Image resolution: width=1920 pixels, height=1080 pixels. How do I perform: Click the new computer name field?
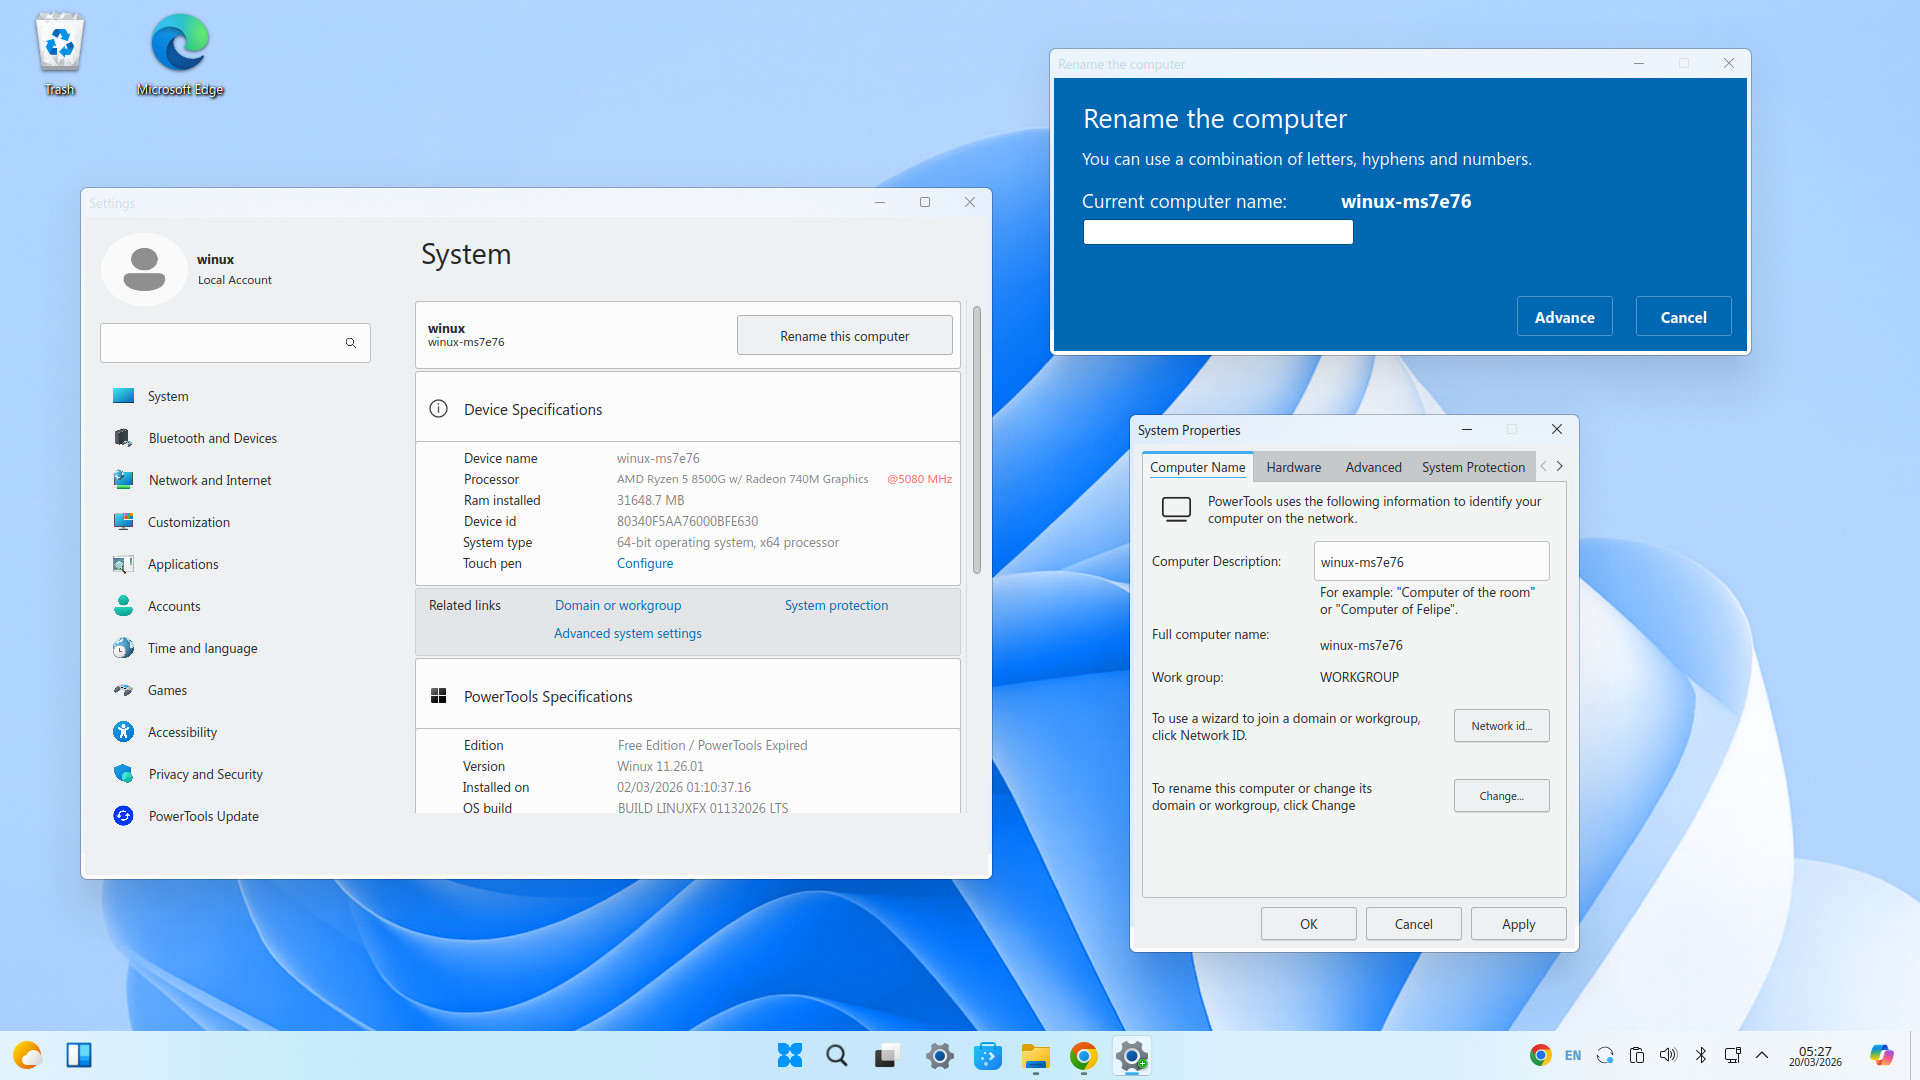pos(1218,232)
